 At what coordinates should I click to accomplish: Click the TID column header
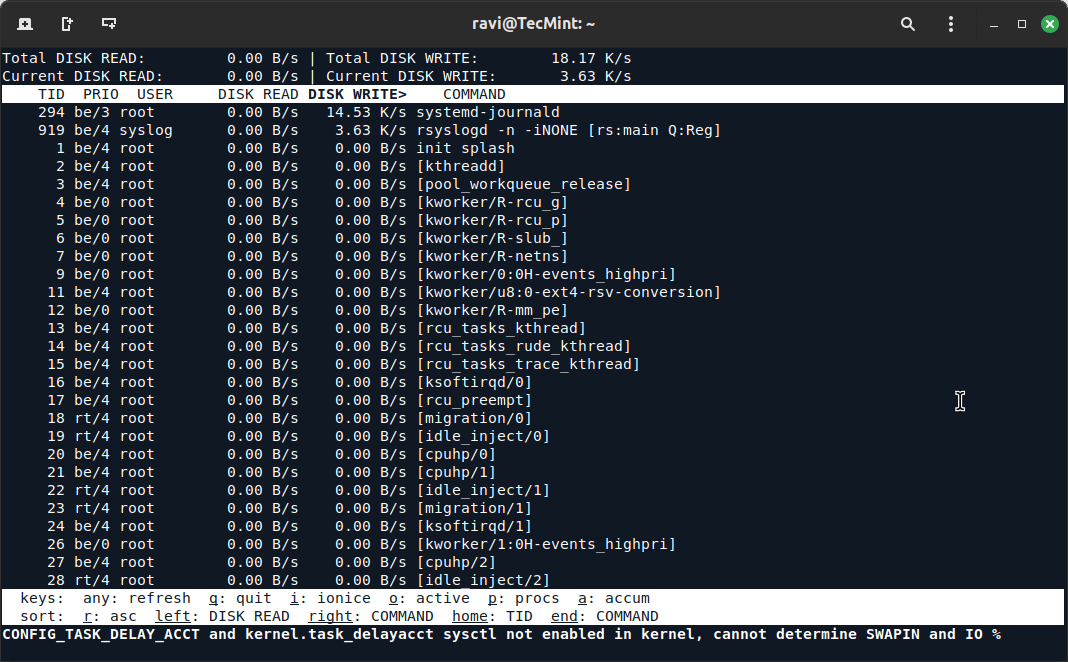click(x=51, y=94)
